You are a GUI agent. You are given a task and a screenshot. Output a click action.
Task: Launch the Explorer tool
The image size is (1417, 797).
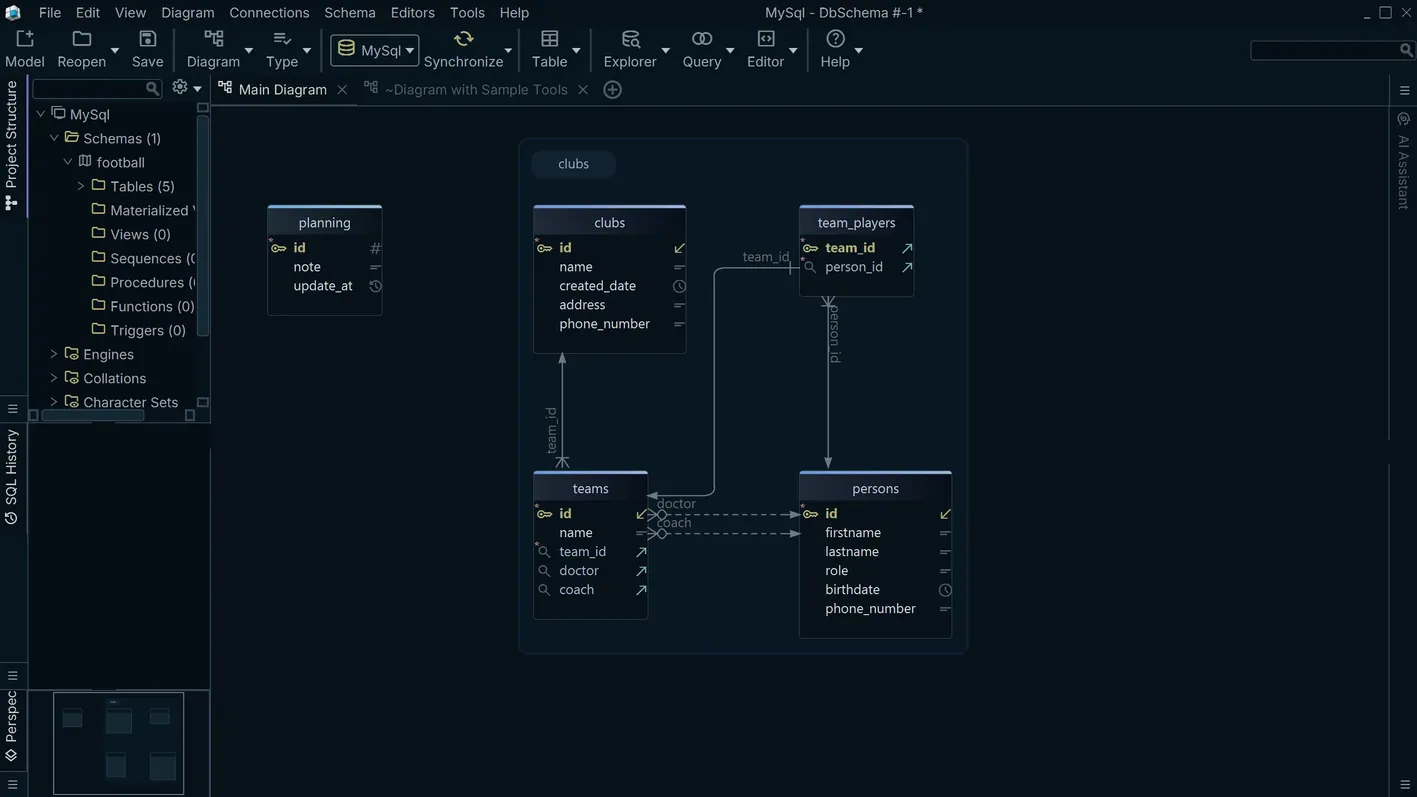(629, 45)
